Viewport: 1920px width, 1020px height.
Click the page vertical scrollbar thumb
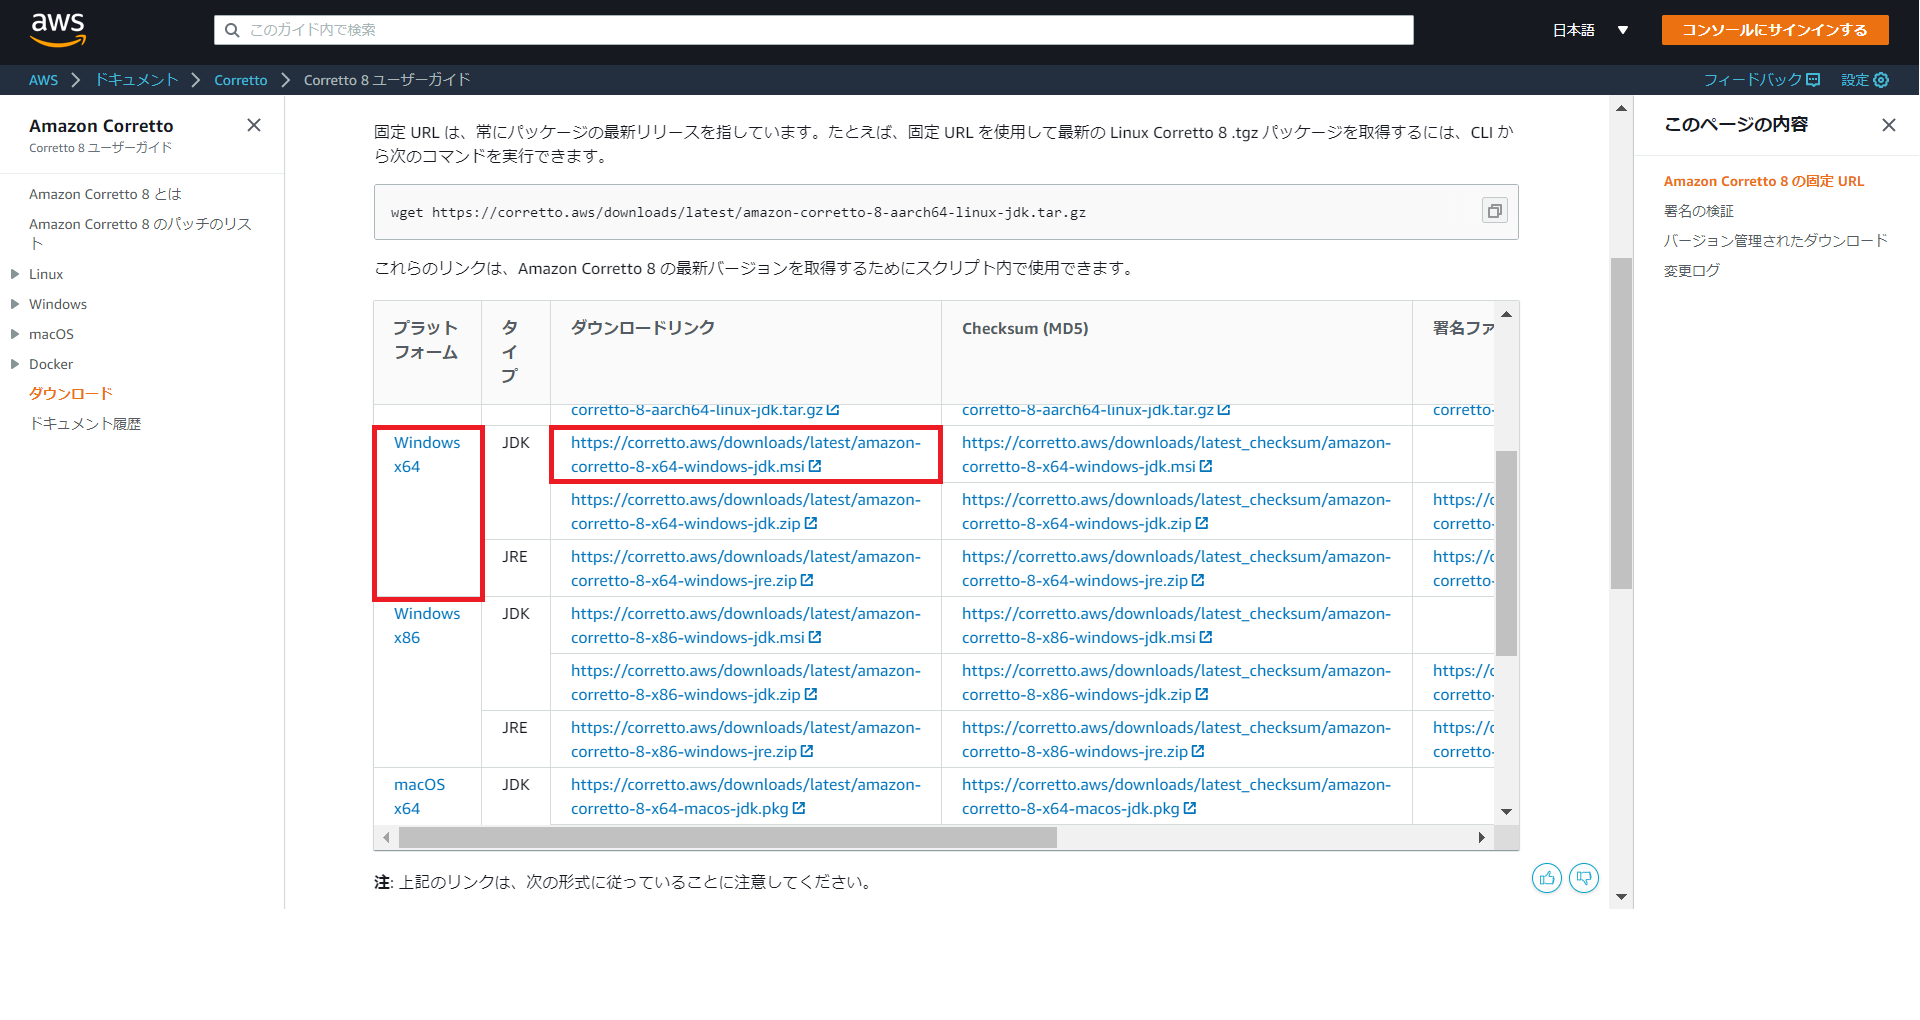point(1621,423)
